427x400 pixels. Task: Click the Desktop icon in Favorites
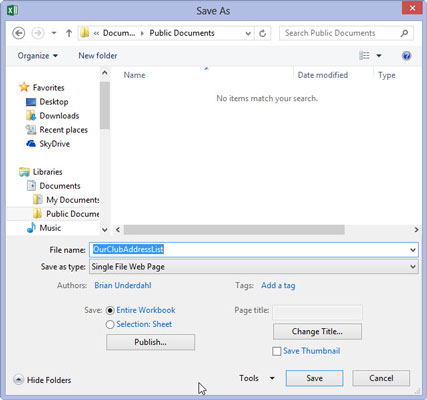point(31,102)
